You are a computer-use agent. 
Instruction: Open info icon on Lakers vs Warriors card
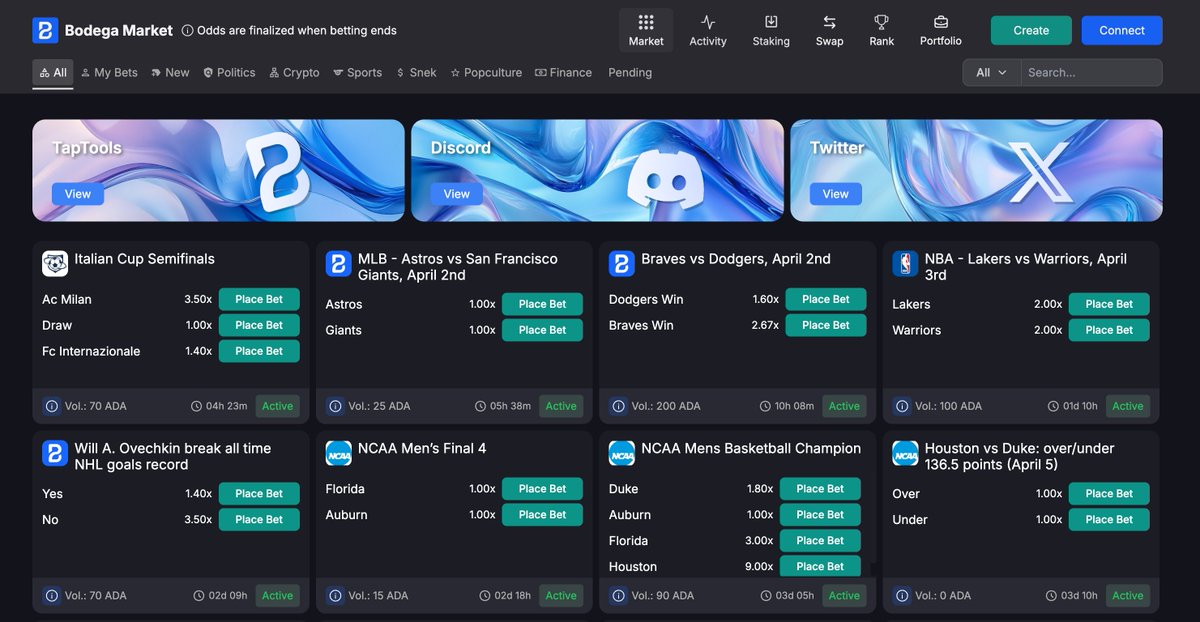(x=902, y=406)
